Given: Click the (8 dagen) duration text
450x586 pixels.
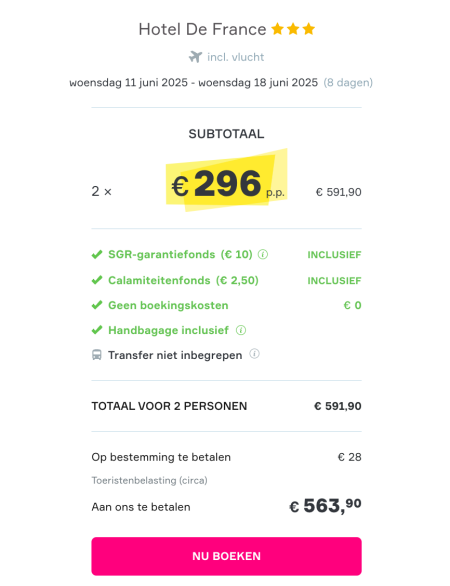Looking at the screenshot, I should click(348, 82).
